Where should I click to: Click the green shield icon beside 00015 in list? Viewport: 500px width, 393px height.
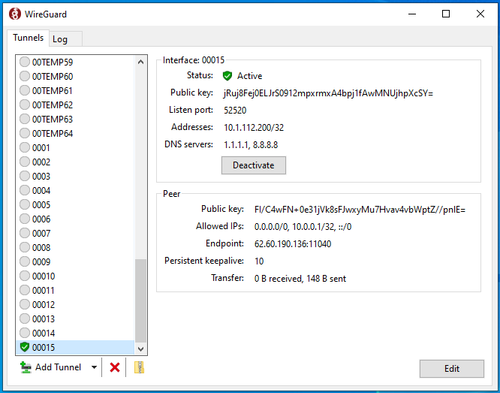(24, 347)
